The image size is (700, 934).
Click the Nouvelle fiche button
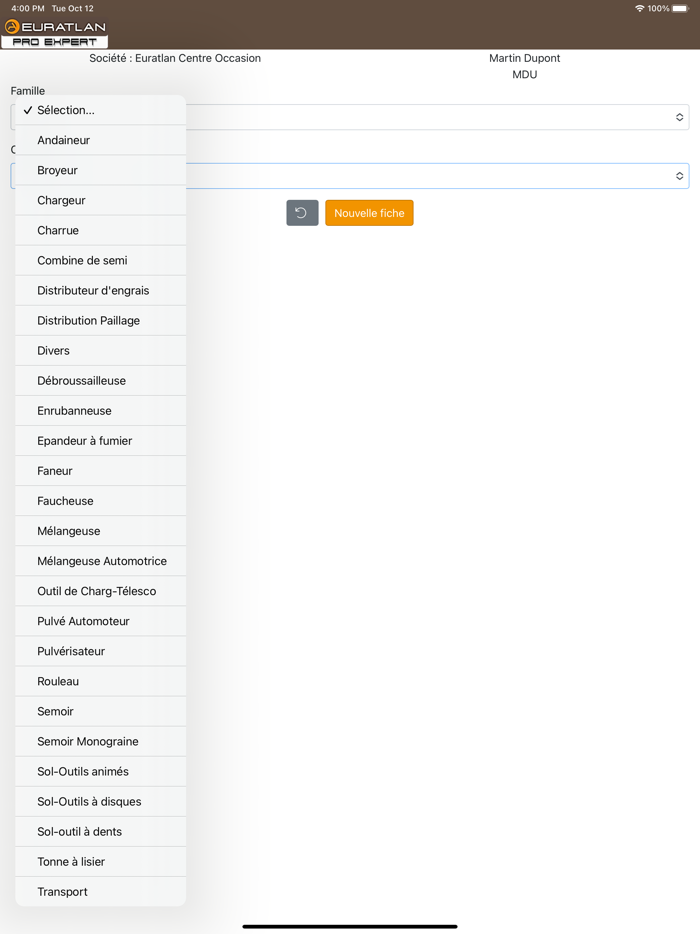tap(369, 213)
